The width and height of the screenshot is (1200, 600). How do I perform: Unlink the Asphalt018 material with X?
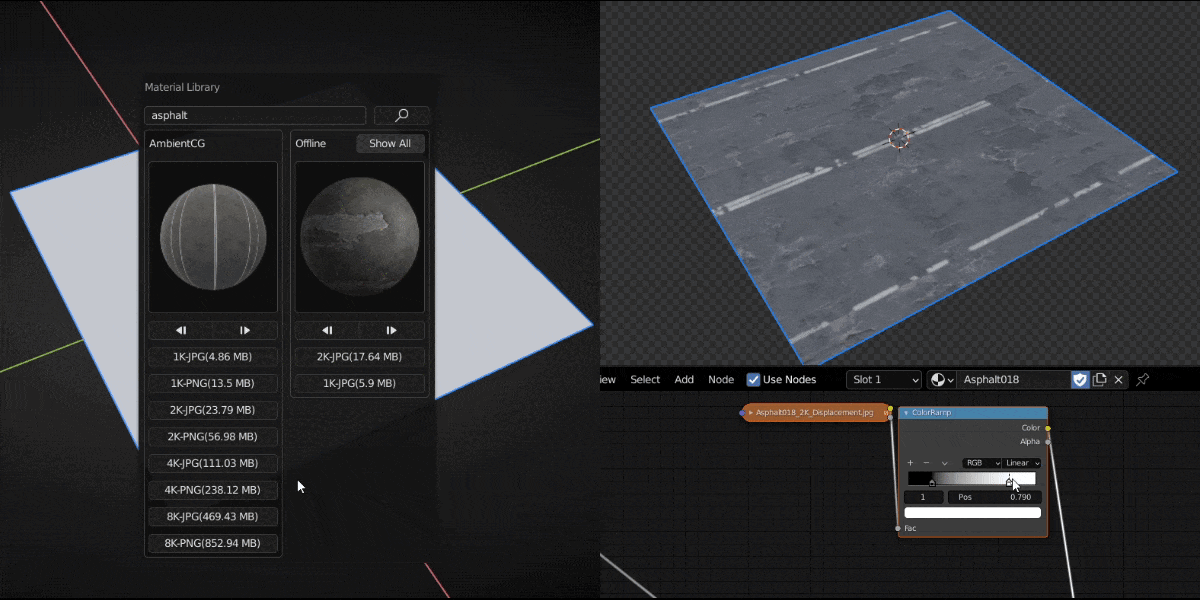pyautogui.click(x=1119, y=380)
